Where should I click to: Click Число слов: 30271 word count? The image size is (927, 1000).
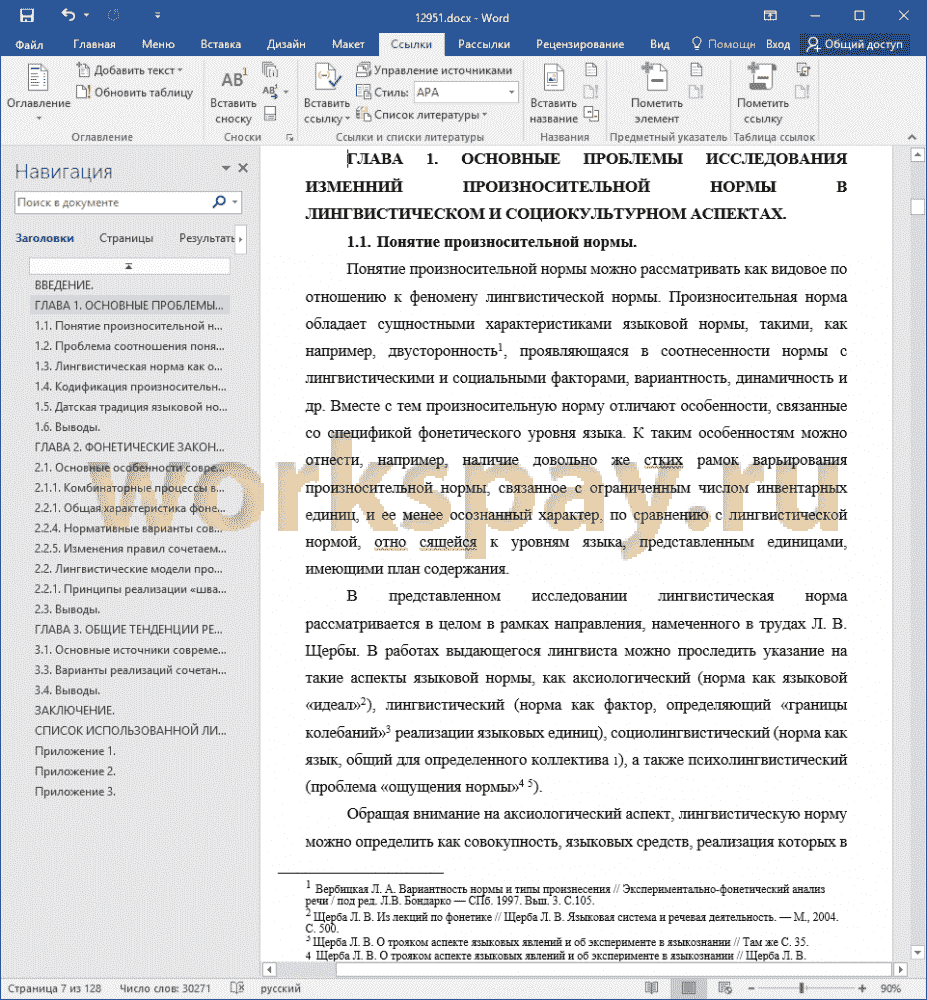[165, 989]
